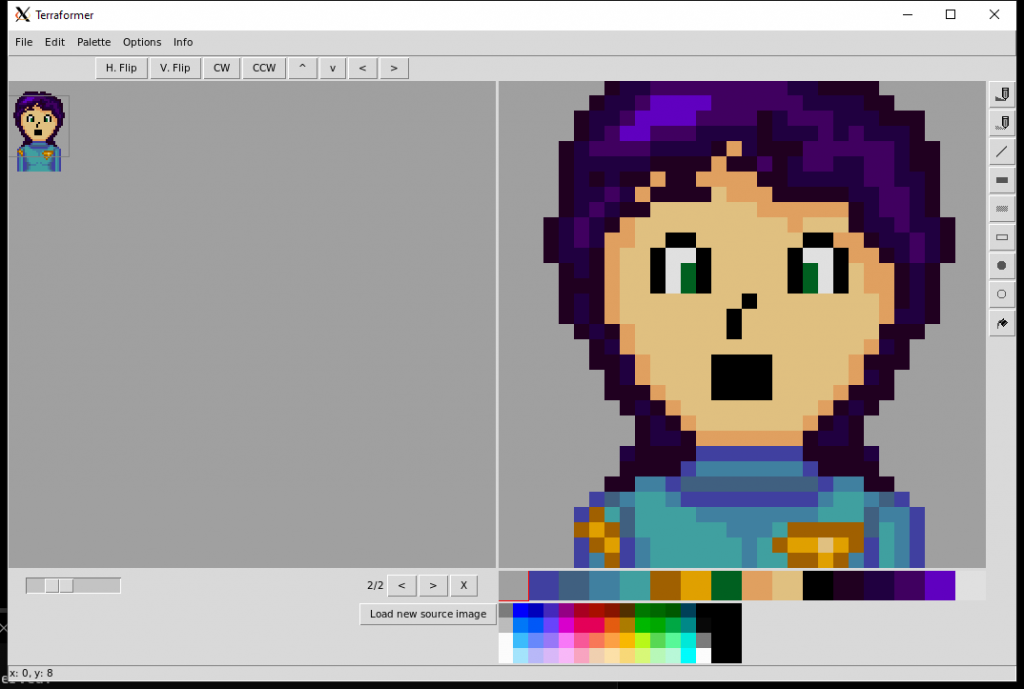Pick magenta from the master color grid
This screenshot has width=1024, height=689.
[x=567, y=626]
